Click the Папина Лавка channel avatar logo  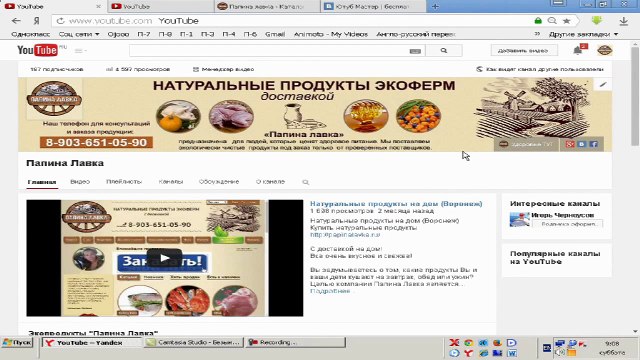point(54,99)
